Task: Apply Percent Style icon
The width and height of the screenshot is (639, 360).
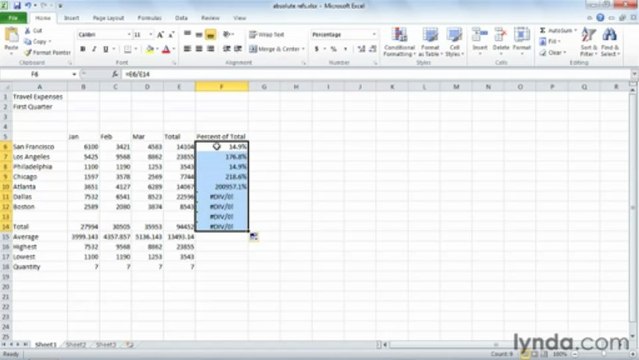Action: [334, 49]
